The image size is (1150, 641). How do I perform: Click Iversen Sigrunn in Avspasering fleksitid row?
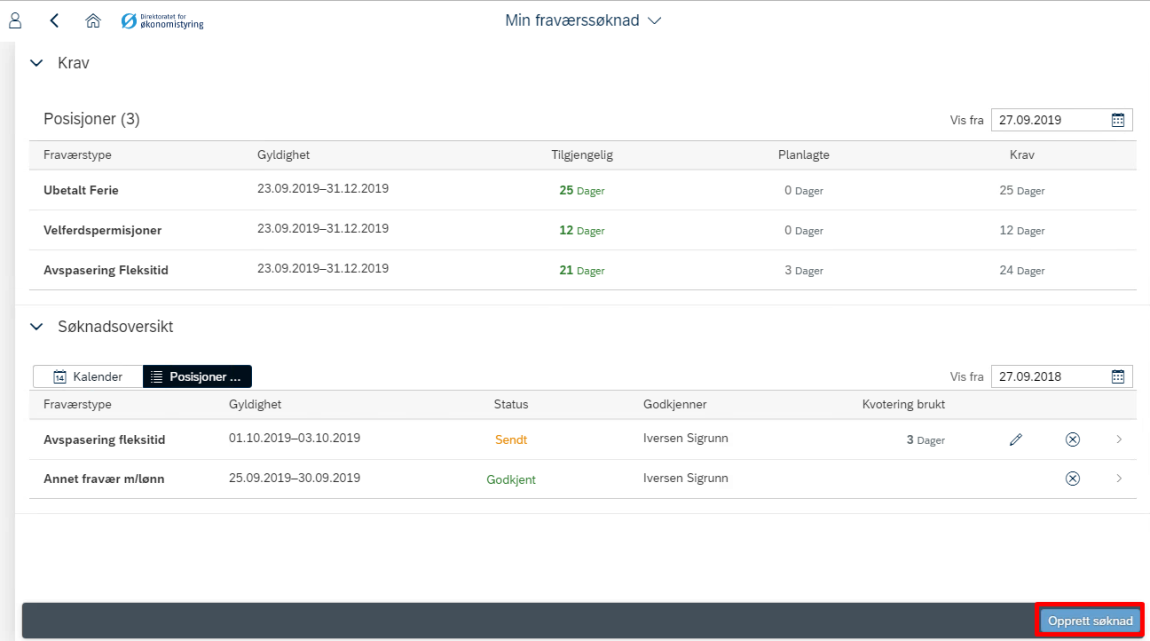pos(686,438)
